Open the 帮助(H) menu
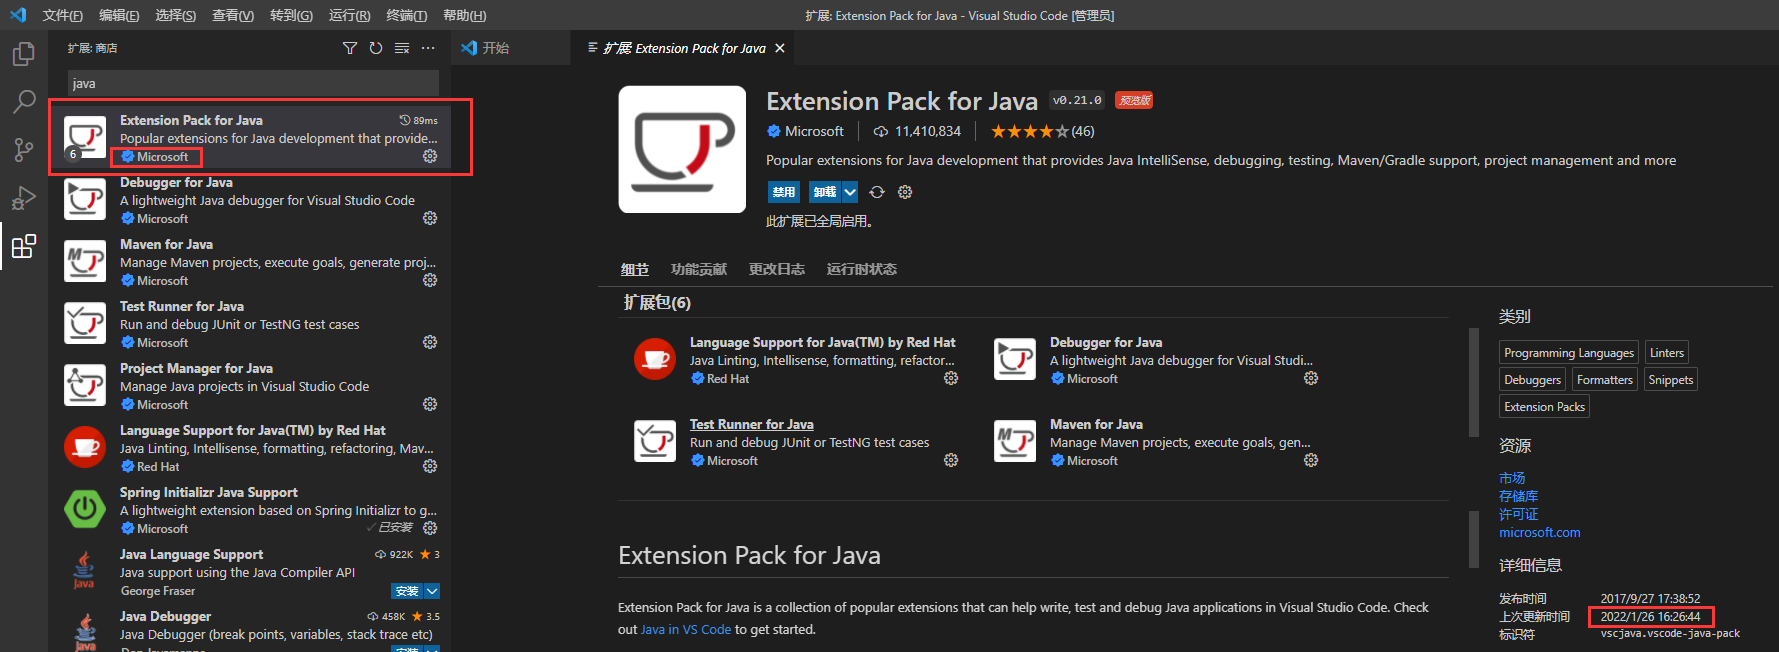This screenshot has height=652, width=1779. (x=464, y=15)
